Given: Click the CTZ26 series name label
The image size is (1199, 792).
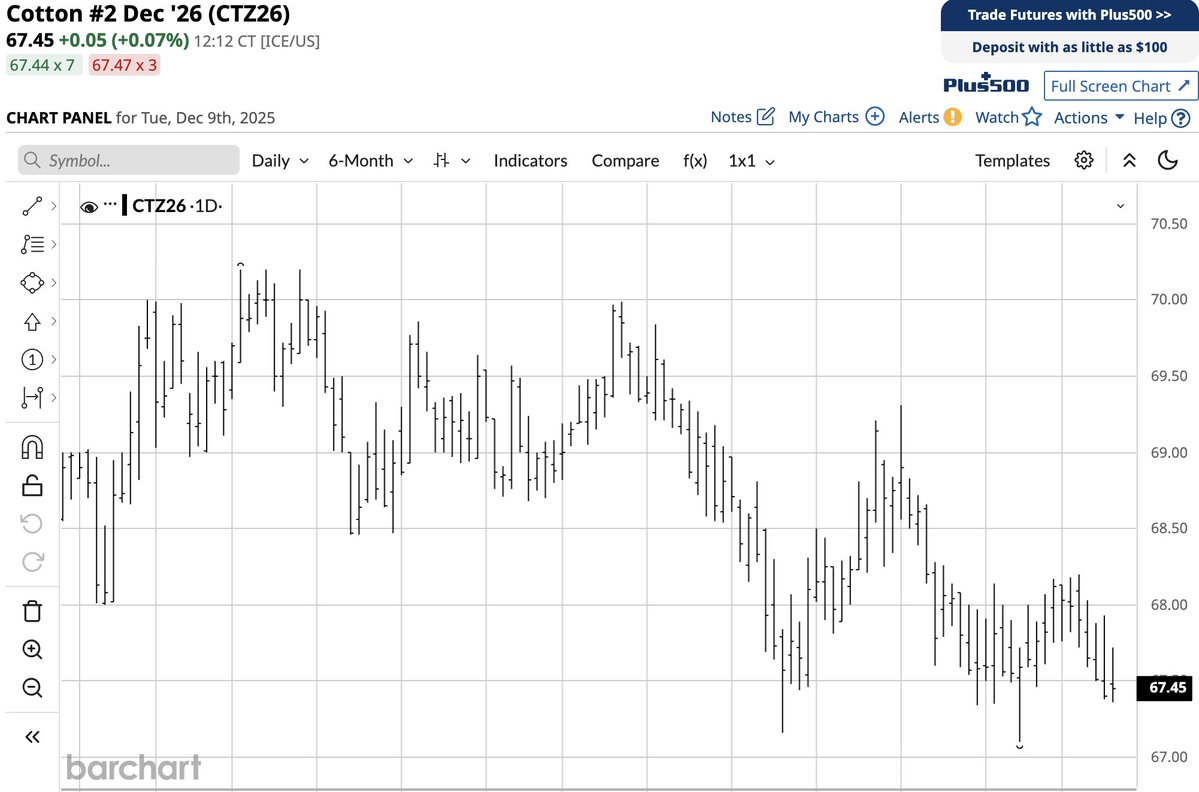Looking at the screenshot, I should [159, 206].
